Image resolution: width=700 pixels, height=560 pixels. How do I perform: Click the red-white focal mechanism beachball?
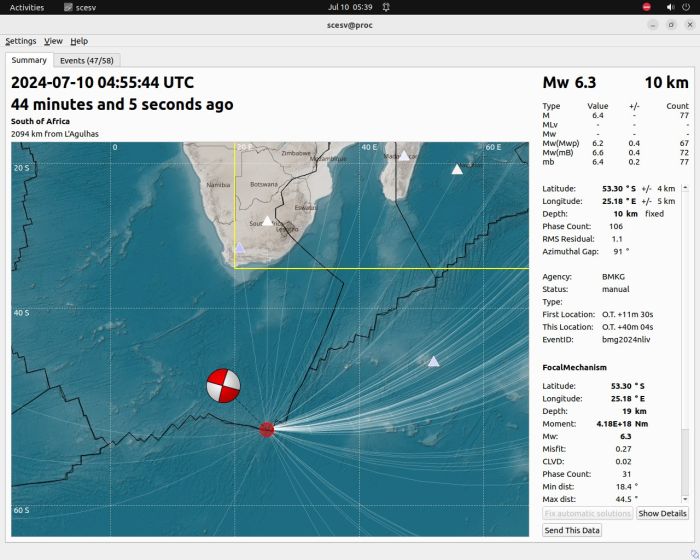223,385
